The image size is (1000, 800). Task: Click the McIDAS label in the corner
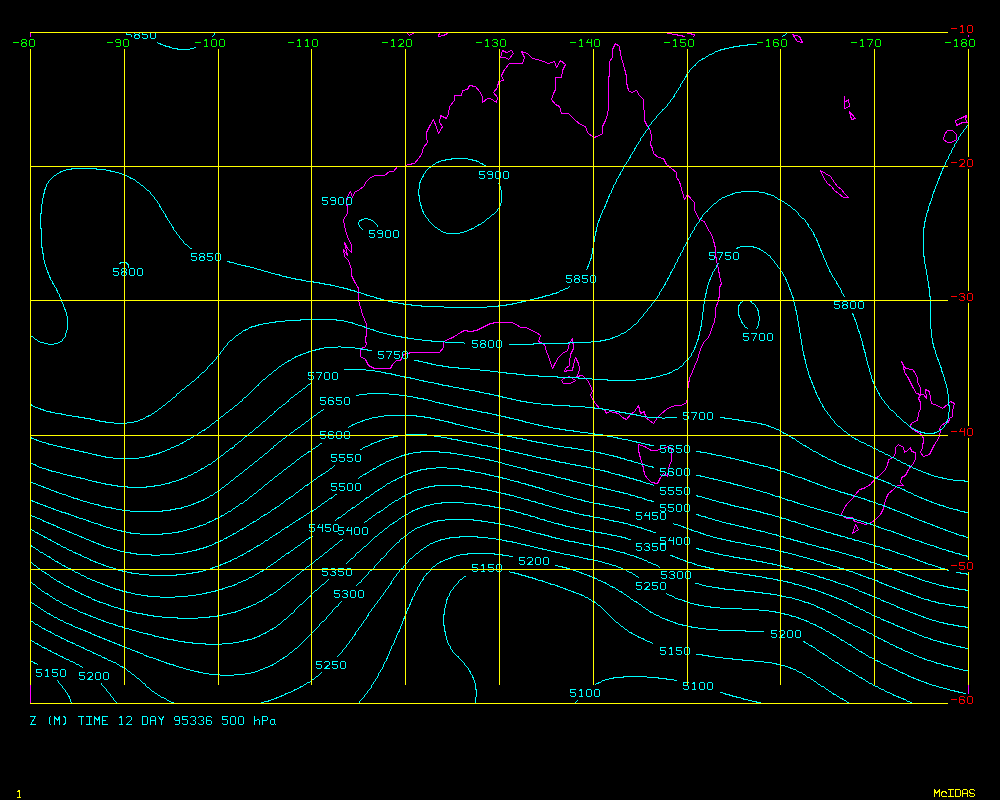click(954, 793)
